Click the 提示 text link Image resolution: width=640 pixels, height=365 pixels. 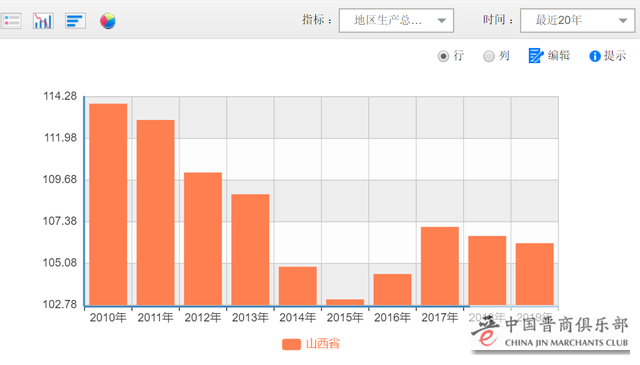[615, 56]
